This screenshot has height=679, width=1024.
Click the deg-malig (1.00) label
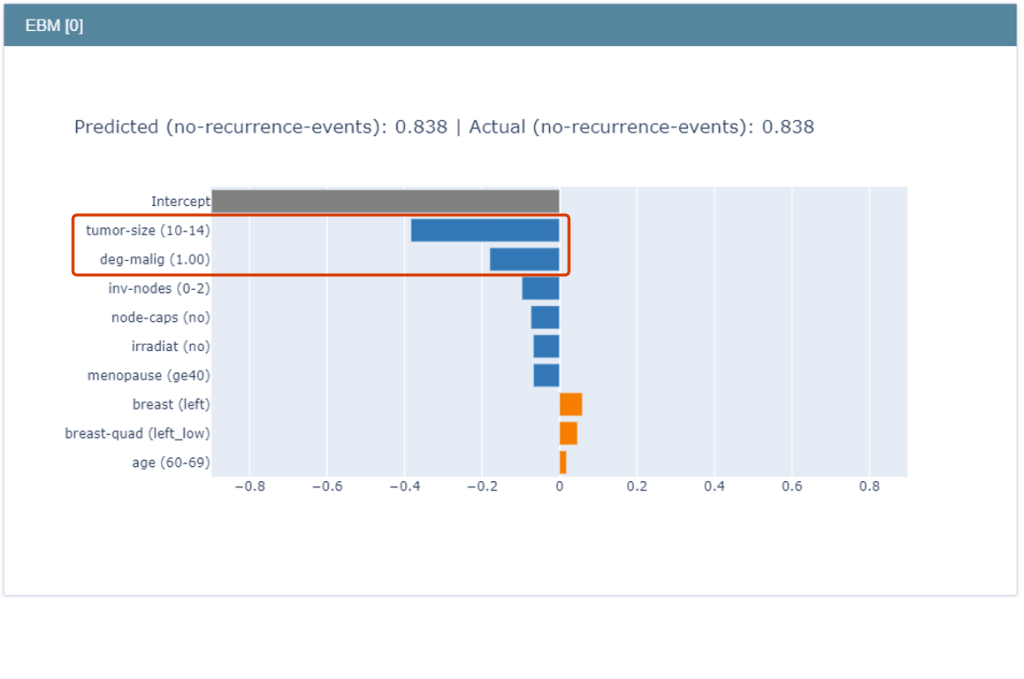(x=156, y=259)
